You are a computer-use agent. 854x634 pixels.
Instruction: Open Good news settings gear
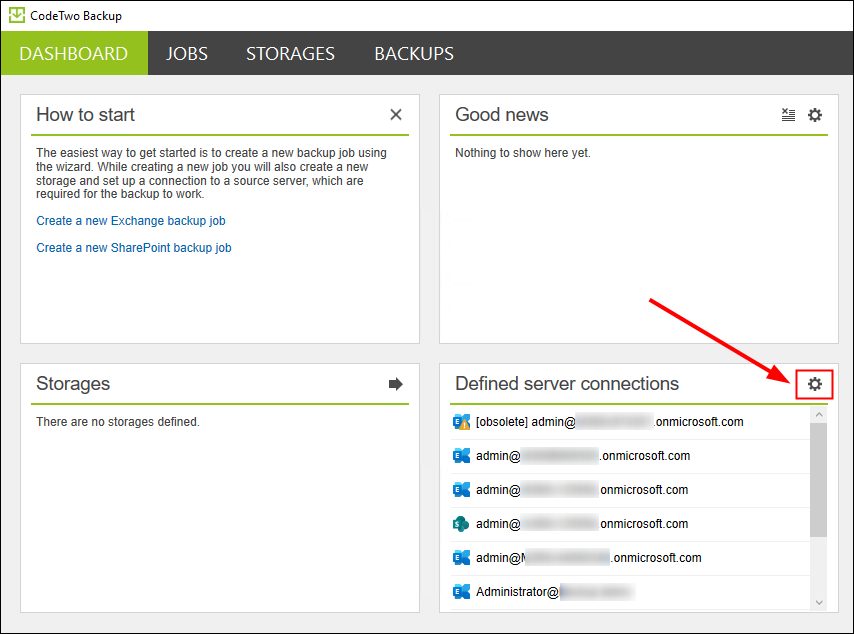(815, 114)
